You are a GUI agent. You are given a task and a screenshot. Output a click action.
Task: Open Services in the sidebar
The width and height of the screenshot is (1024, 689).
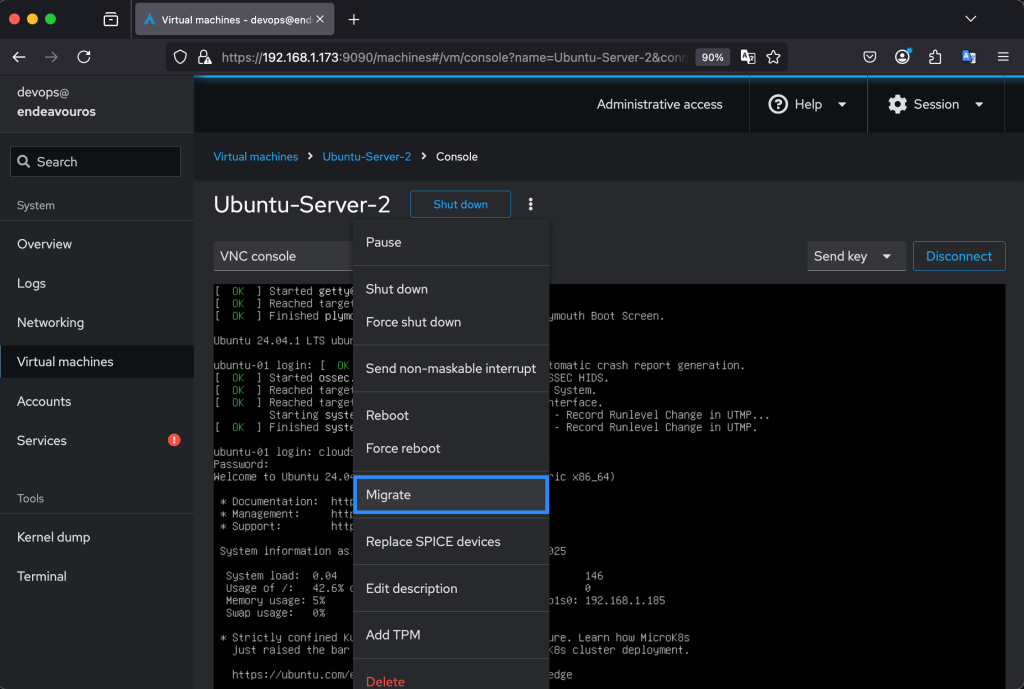97,440
